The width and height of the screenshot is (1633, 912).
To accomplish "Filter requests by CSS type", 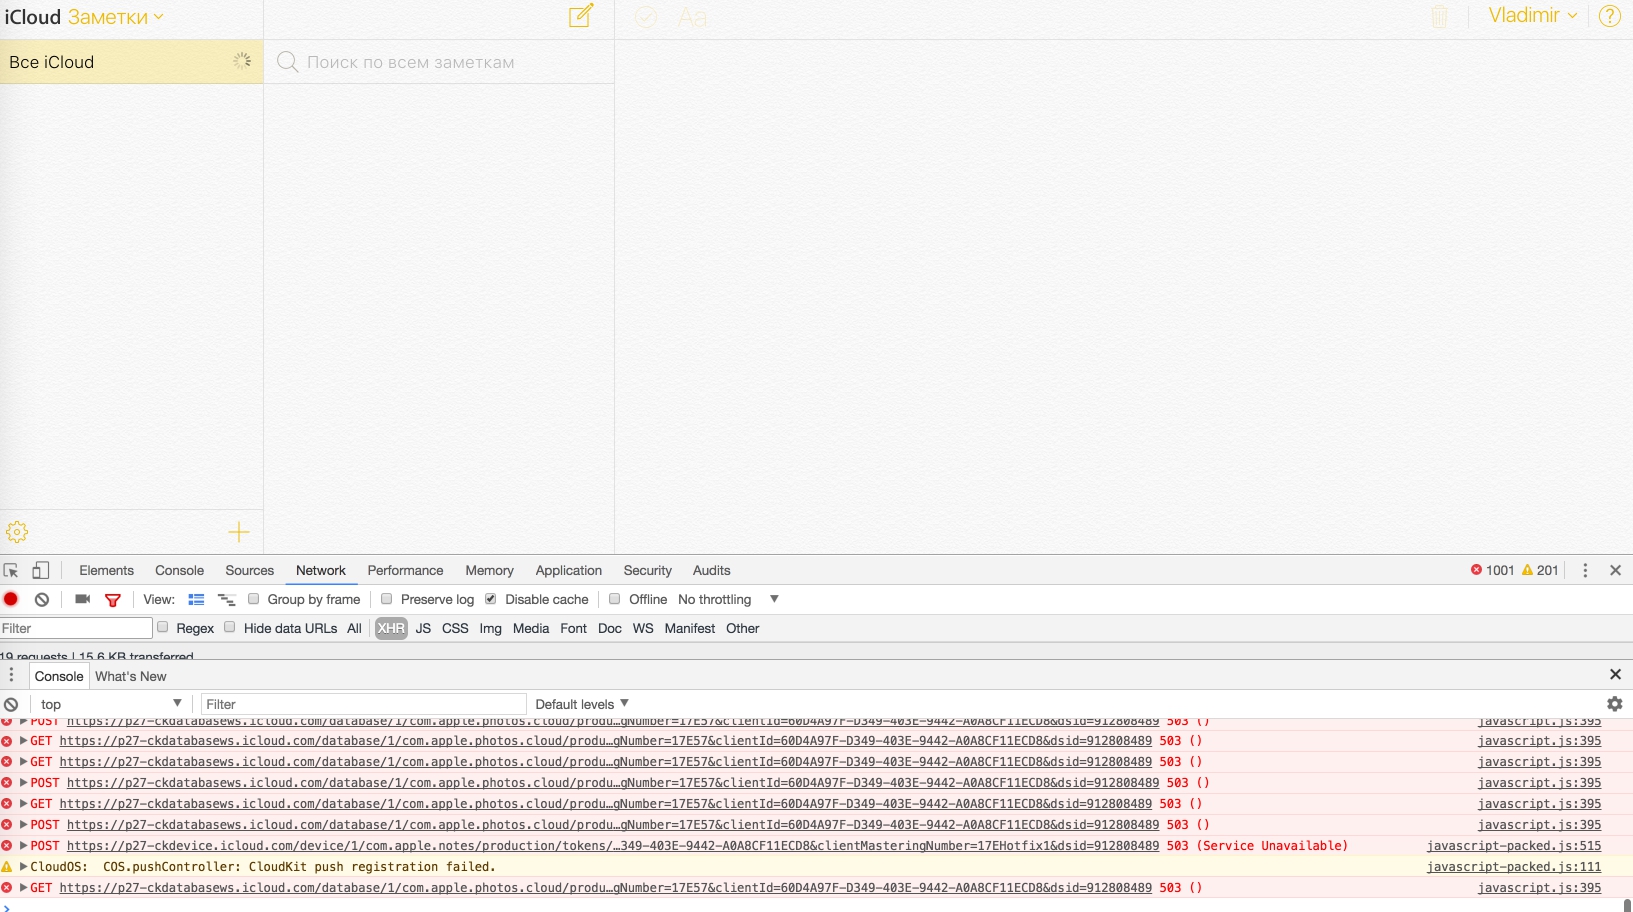I will pos(455,628).
